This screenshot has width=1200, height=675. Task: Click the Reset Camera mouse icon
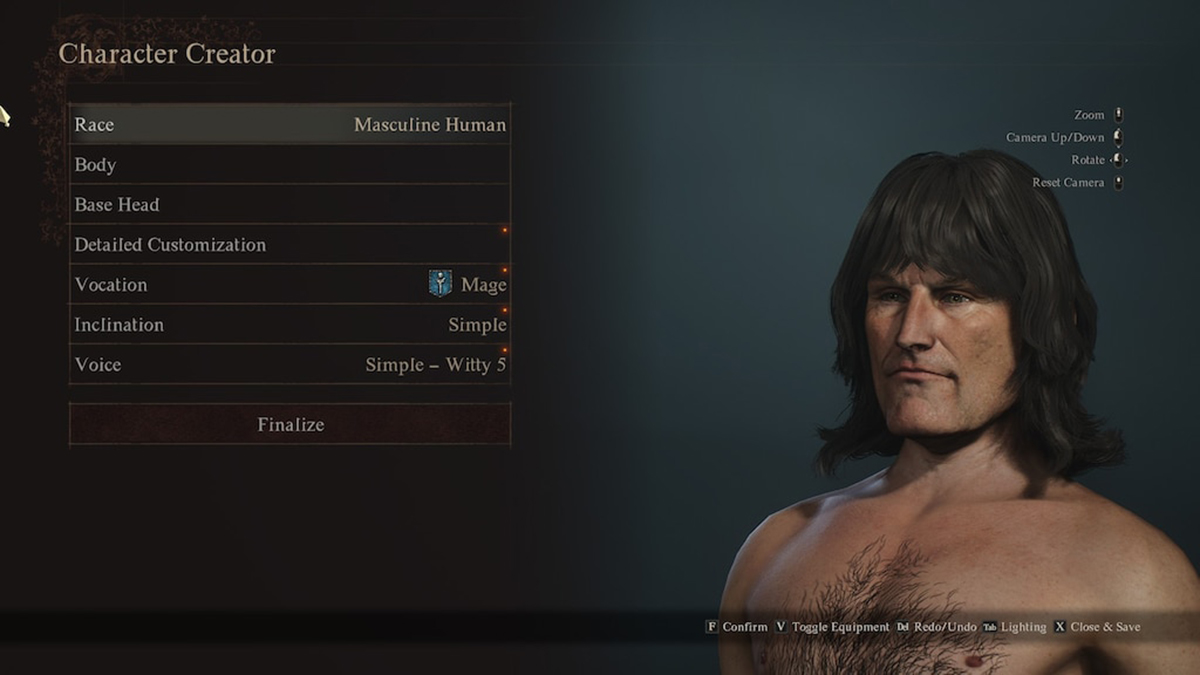click(x=1118, y=183)
